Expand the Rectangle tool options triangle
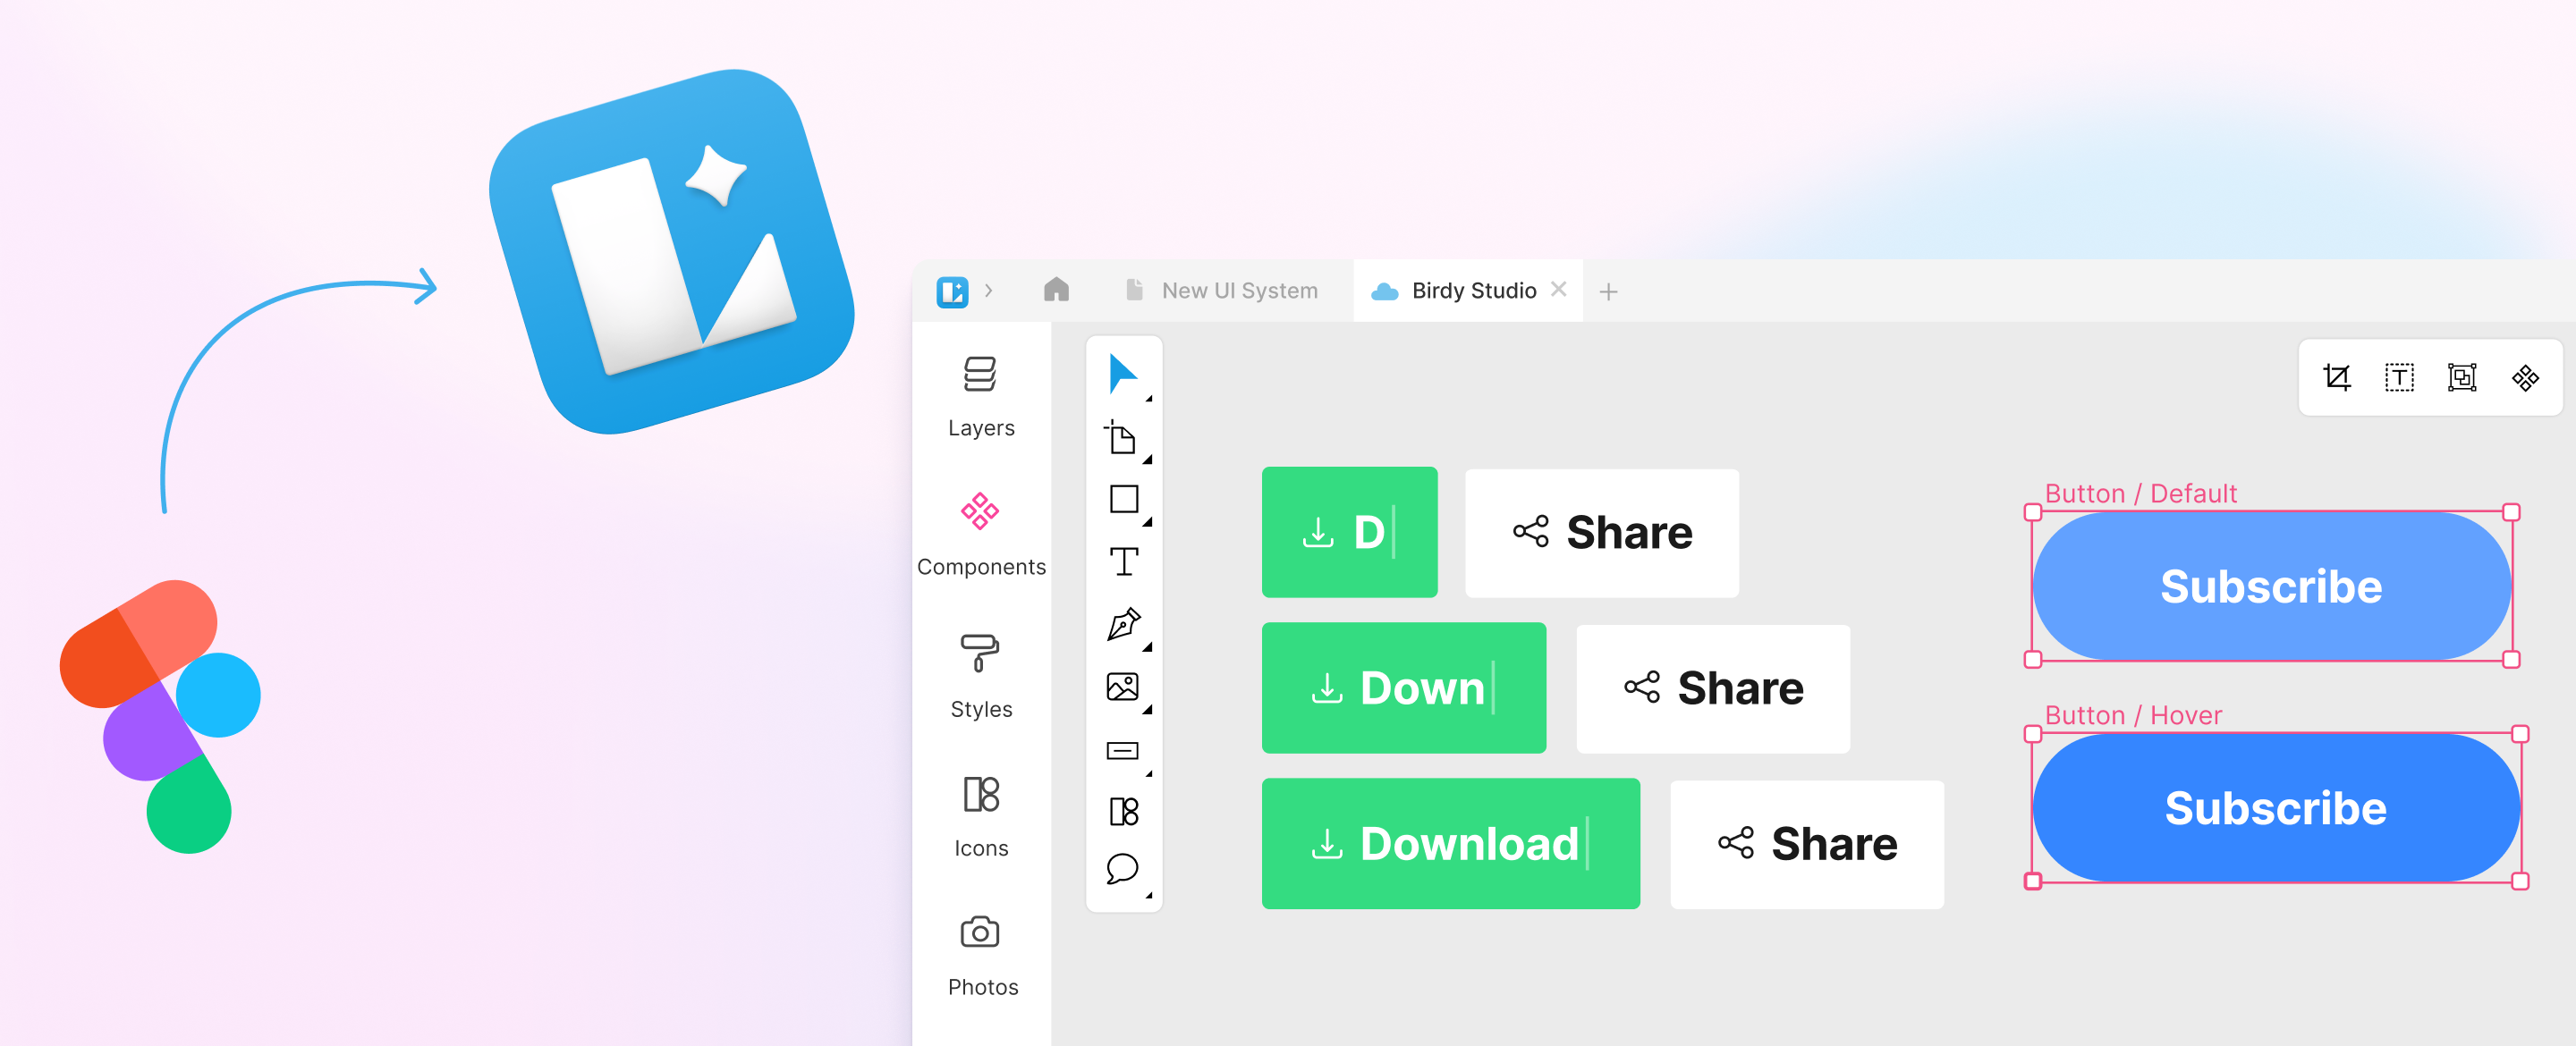 tap(1148, 522)
